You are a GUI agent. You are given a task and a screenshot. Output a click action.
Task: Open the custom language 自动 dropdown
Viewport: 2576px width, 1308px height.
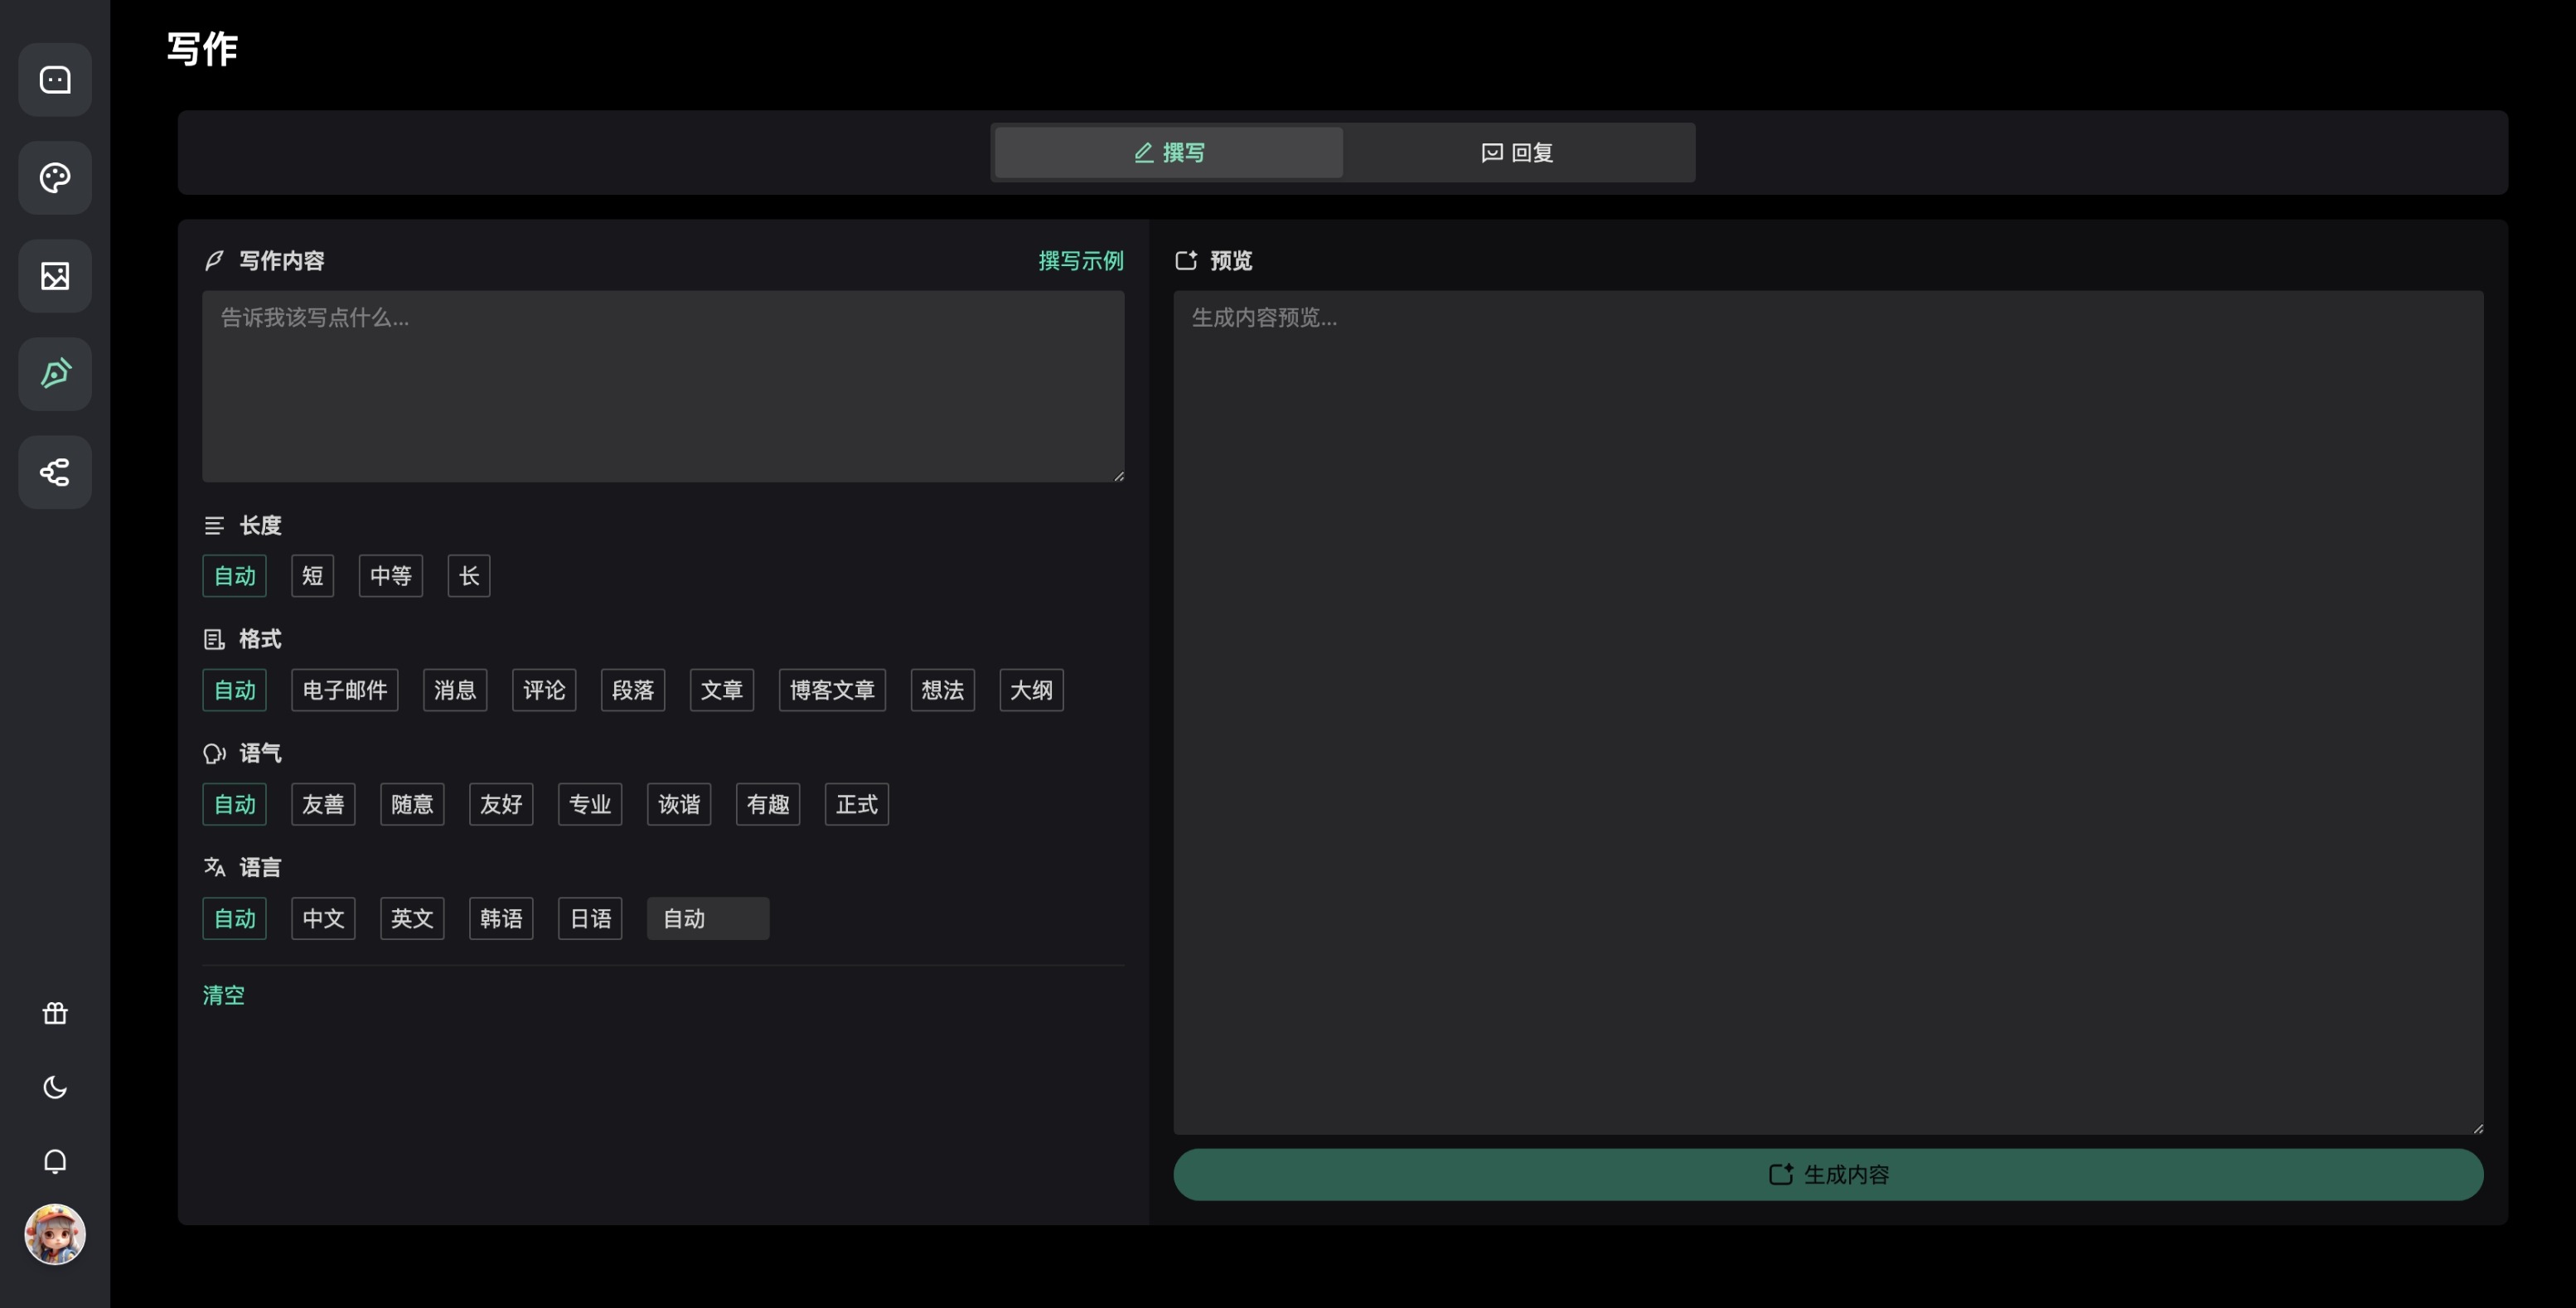click(x=707, y=918)
